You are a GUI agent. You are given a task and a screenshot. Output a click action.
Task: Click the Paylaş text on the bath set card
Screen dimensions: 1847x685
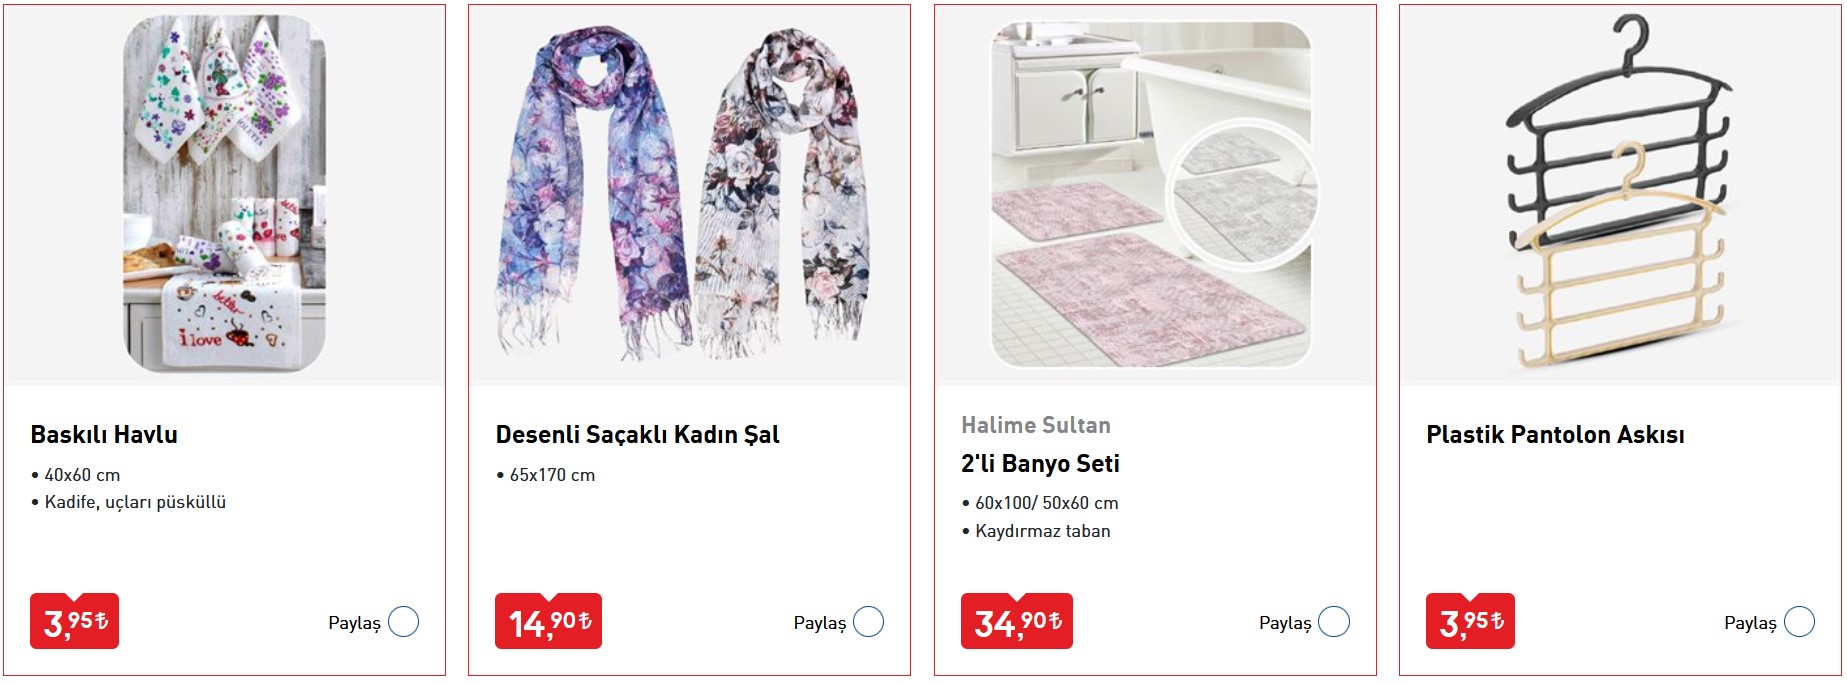1285,623
